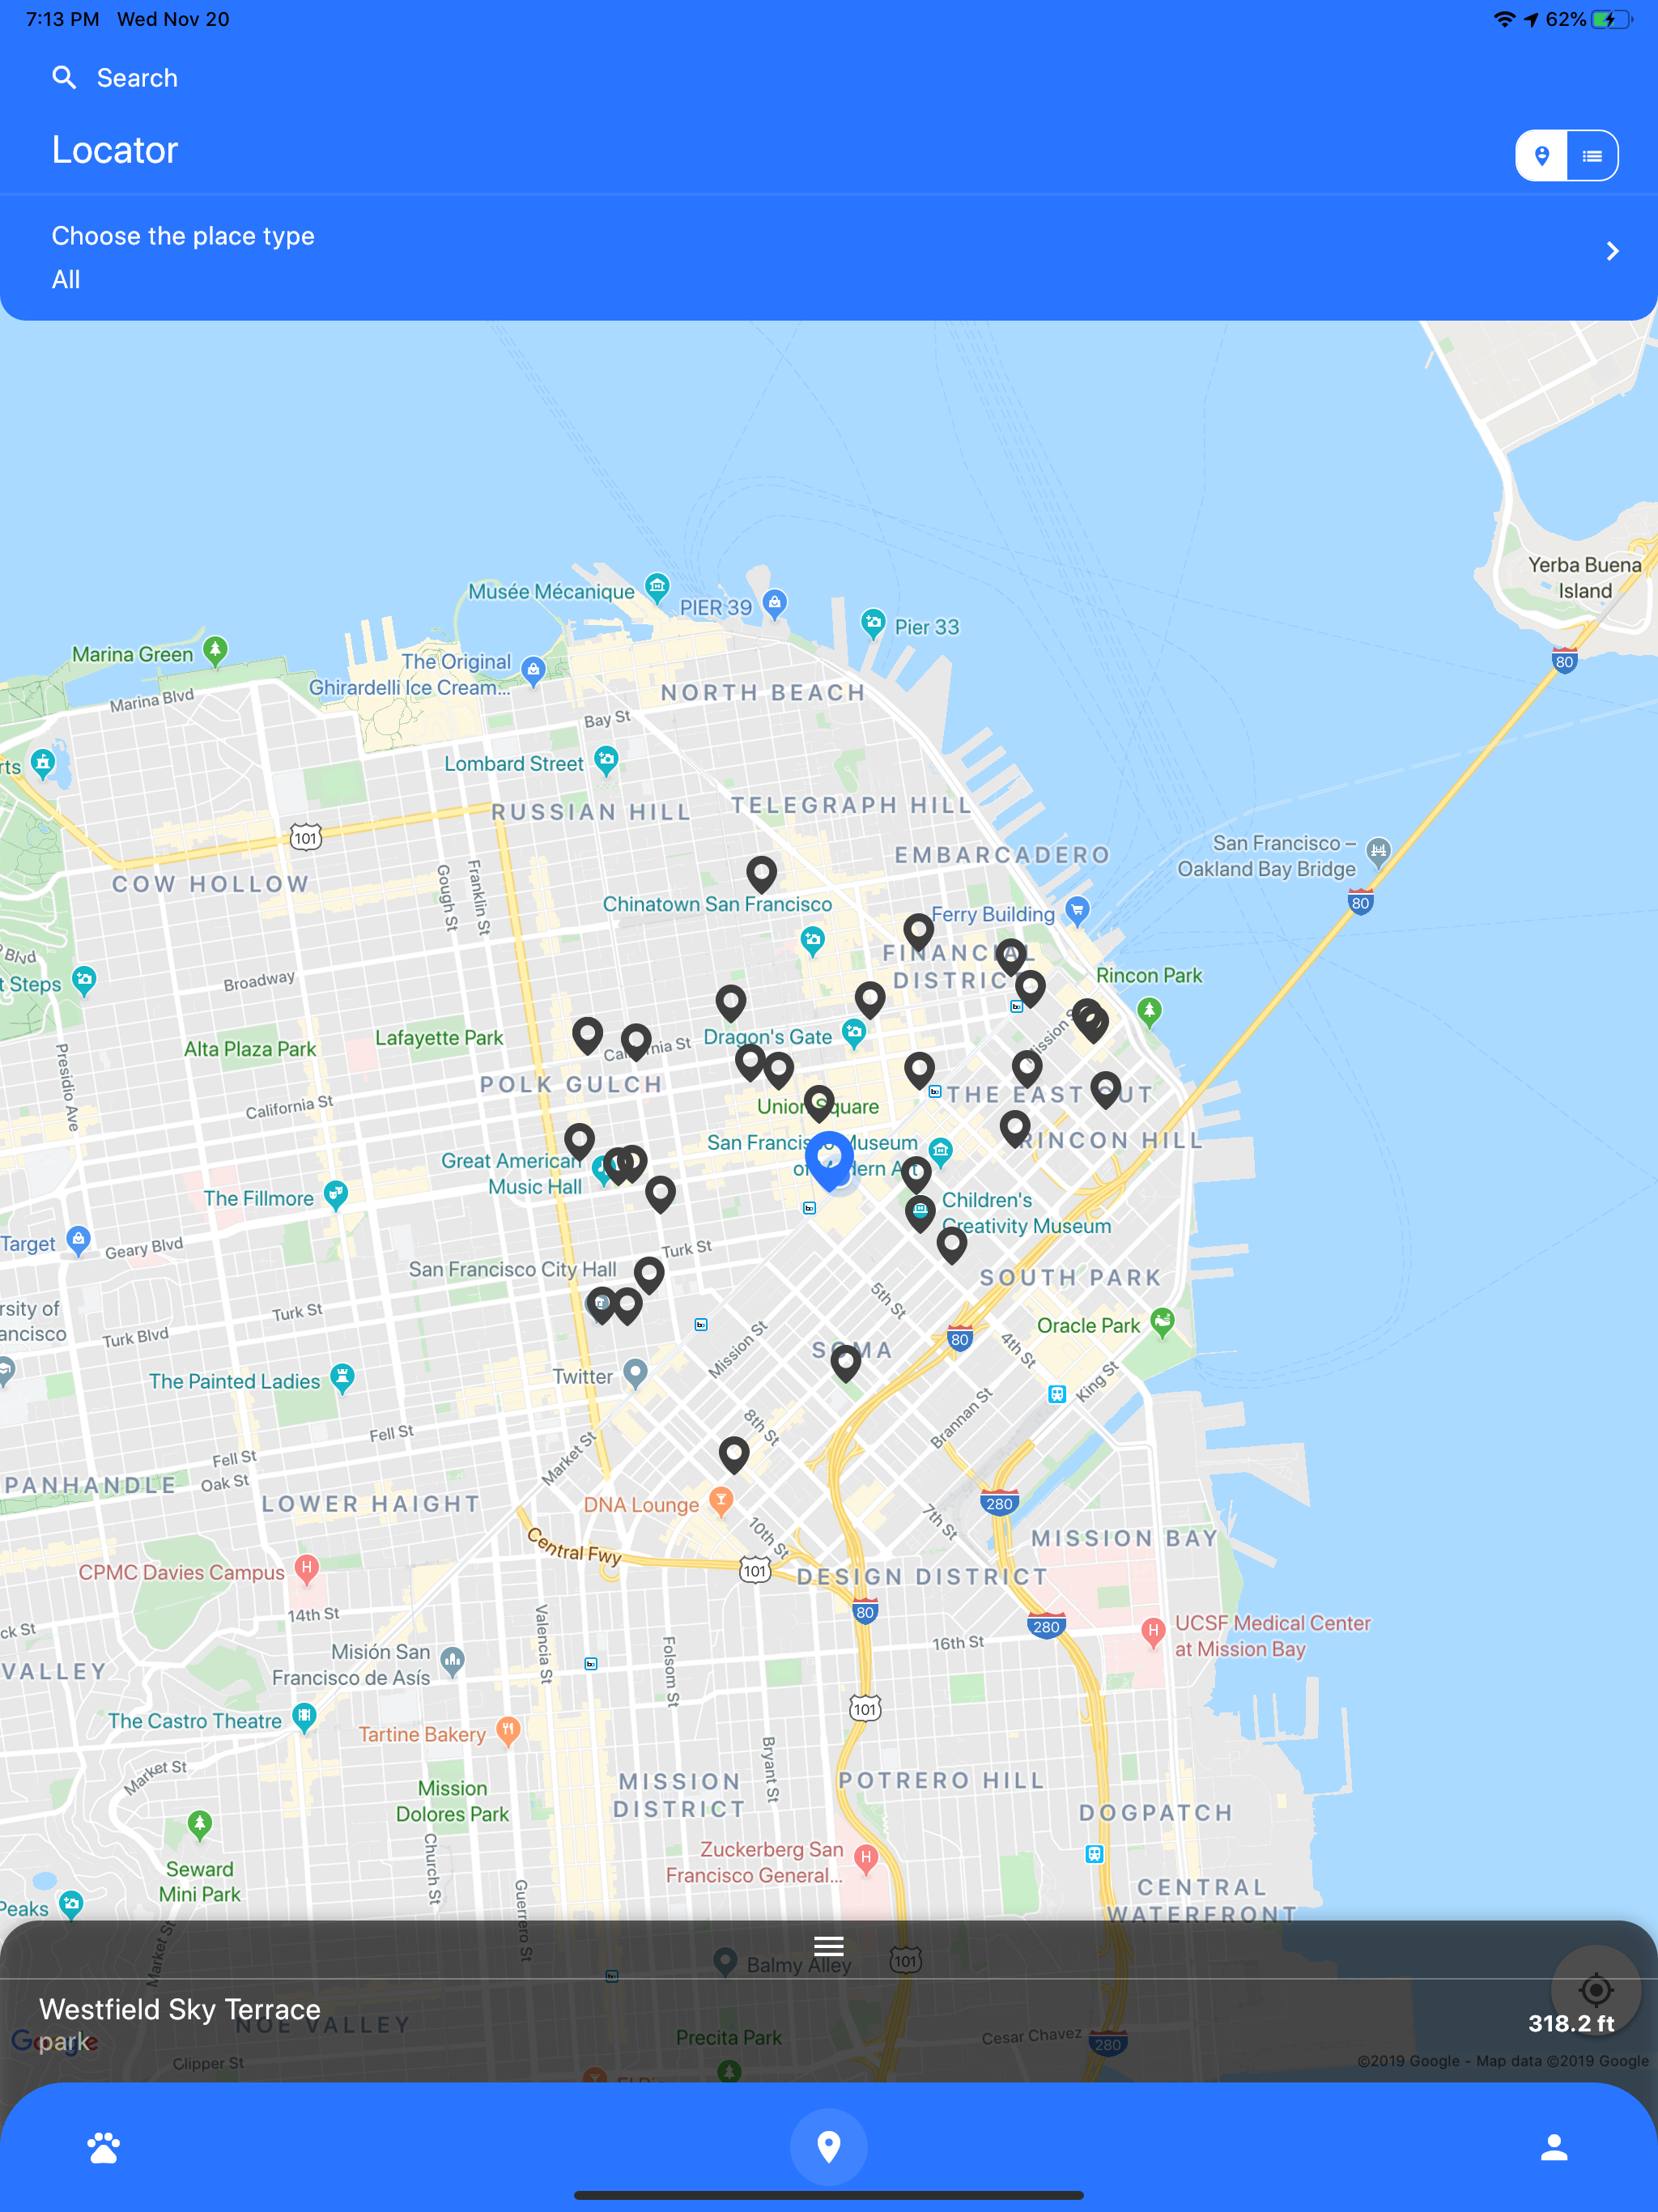Tap the Rincon Park green marker

[x=1150, y=1012]
